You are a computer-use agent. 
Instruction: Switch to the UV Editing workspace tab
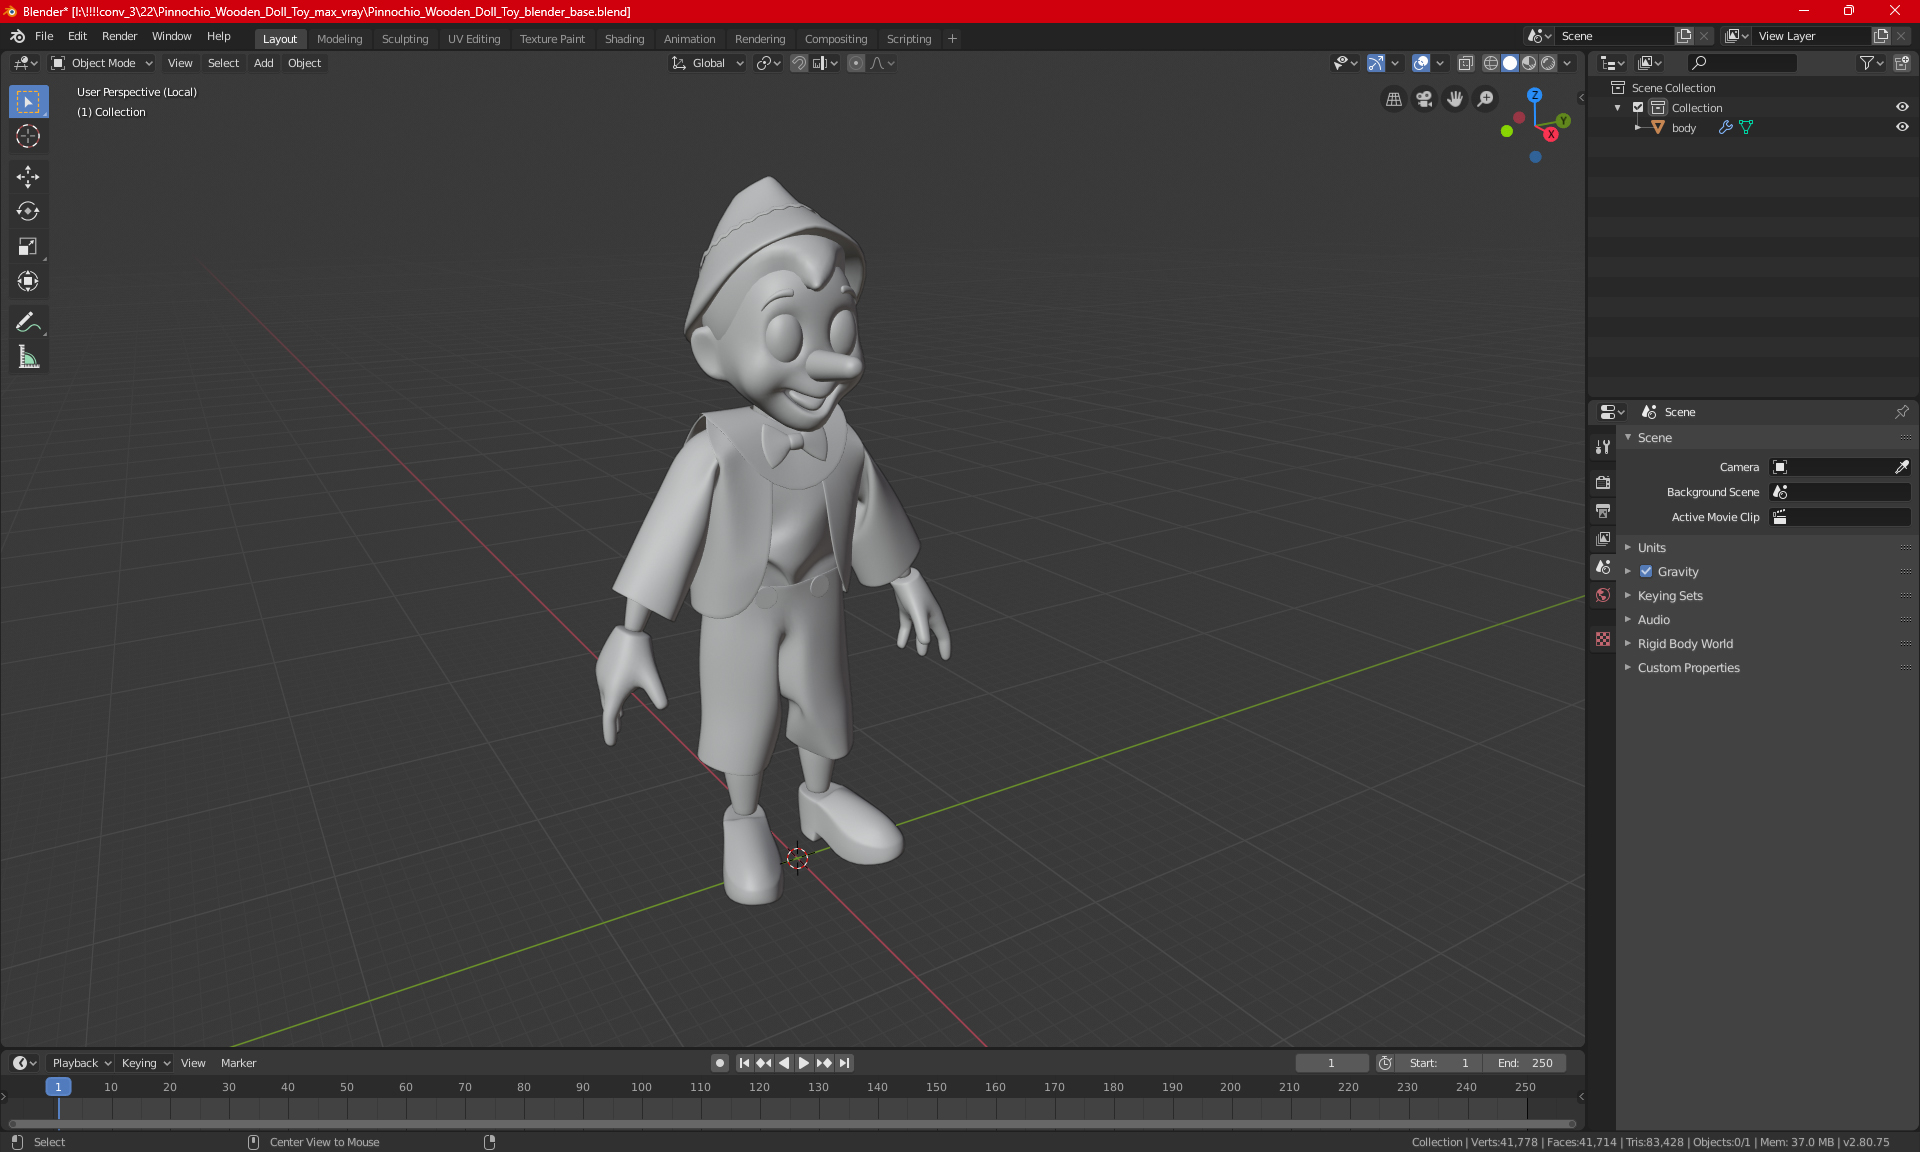(x=474, y=39)
